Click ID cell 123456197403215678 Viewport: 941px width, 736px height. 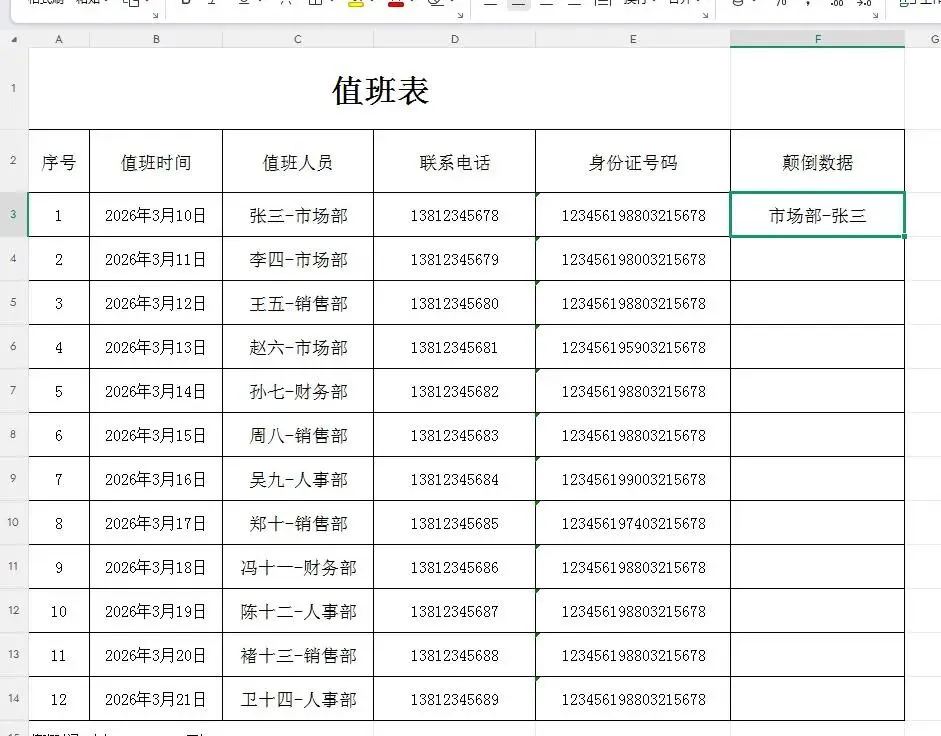tap(633, 523)
